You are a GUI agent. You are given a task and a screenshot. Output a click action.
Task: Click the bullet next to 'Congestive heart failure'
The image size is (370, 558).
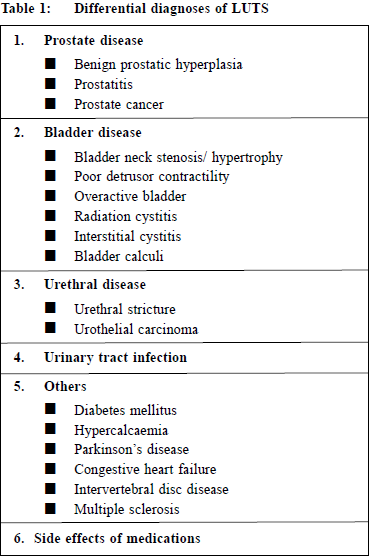click(x=50, y=469)
